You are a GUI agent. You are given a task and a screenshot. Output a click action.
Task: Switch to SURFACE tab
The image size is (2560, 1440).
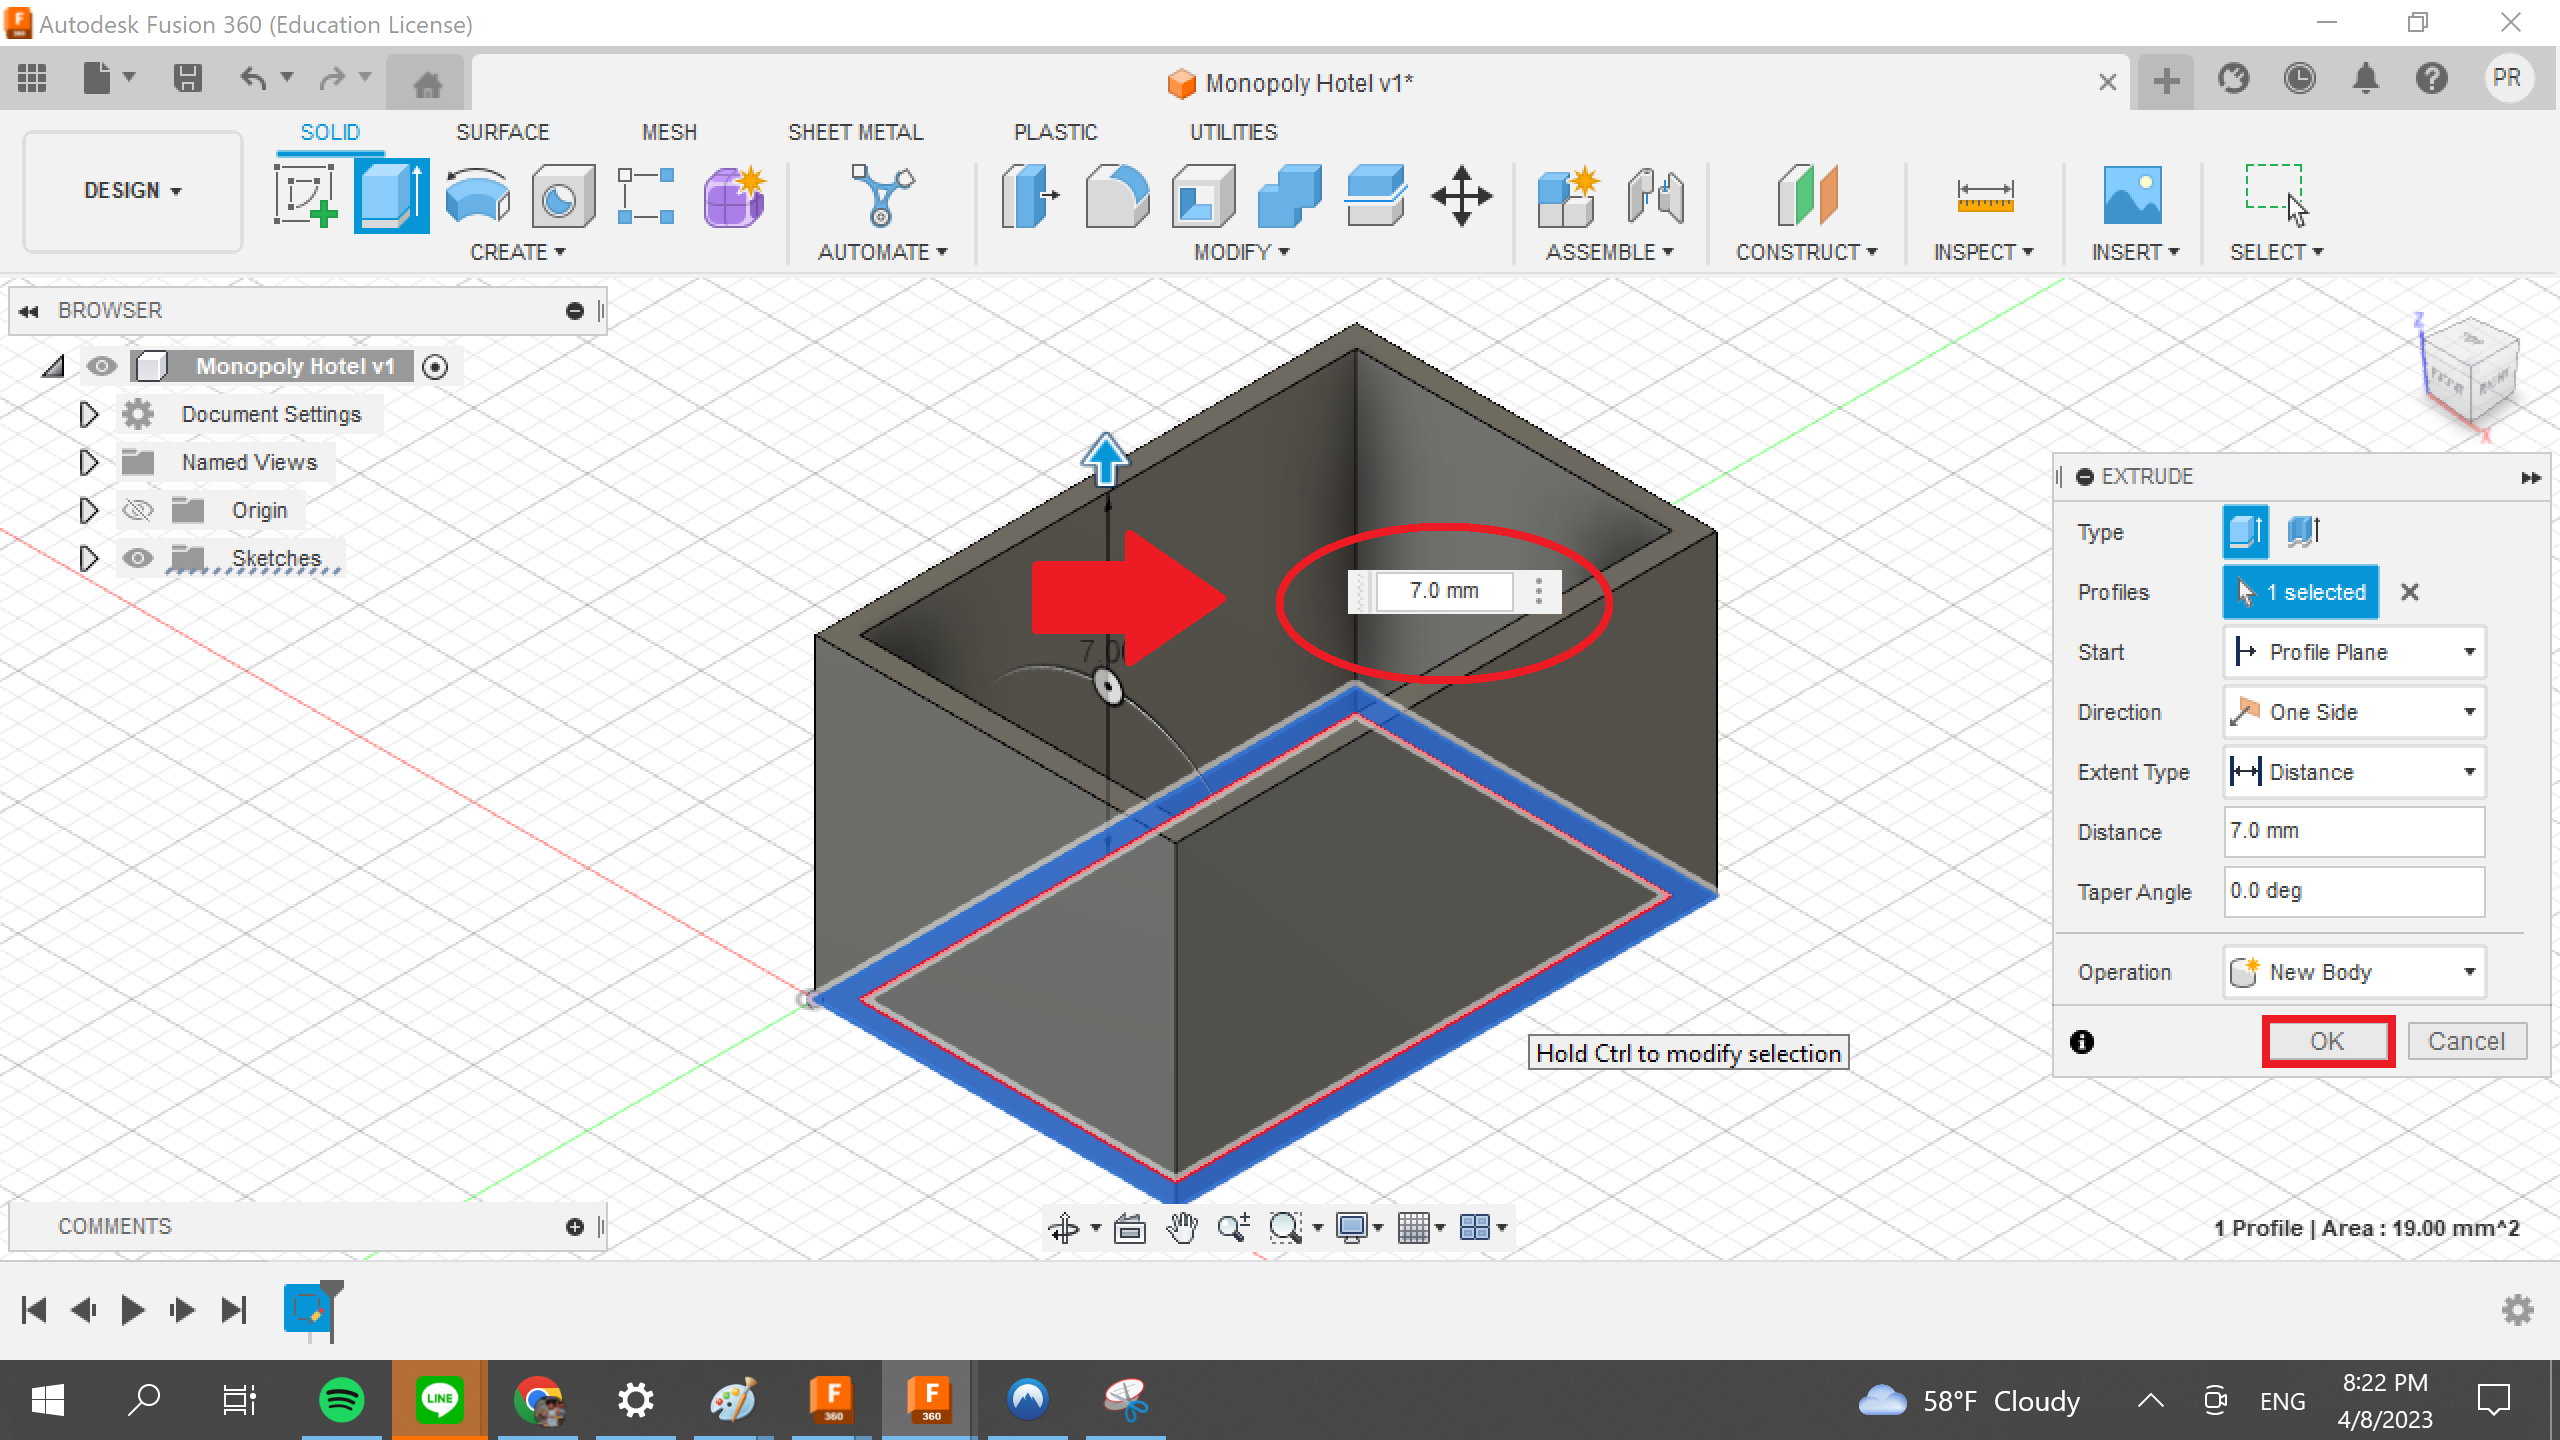pos(503,132)
